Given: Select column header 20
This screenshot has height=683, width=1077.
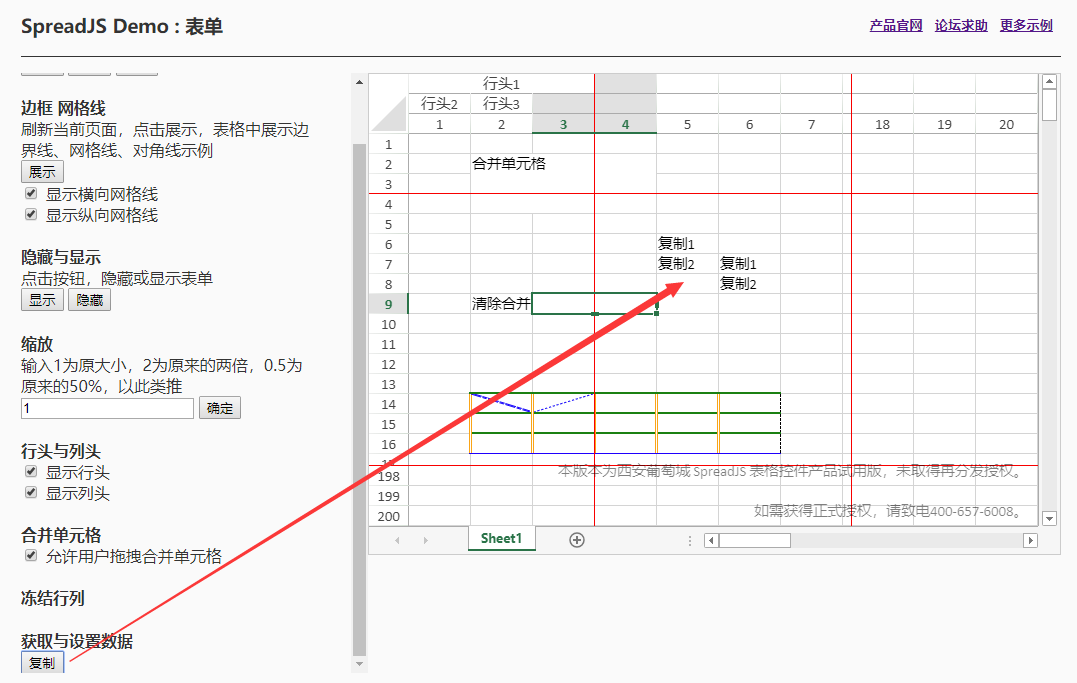Looking at the screenshot, I should pos(1006,124).
